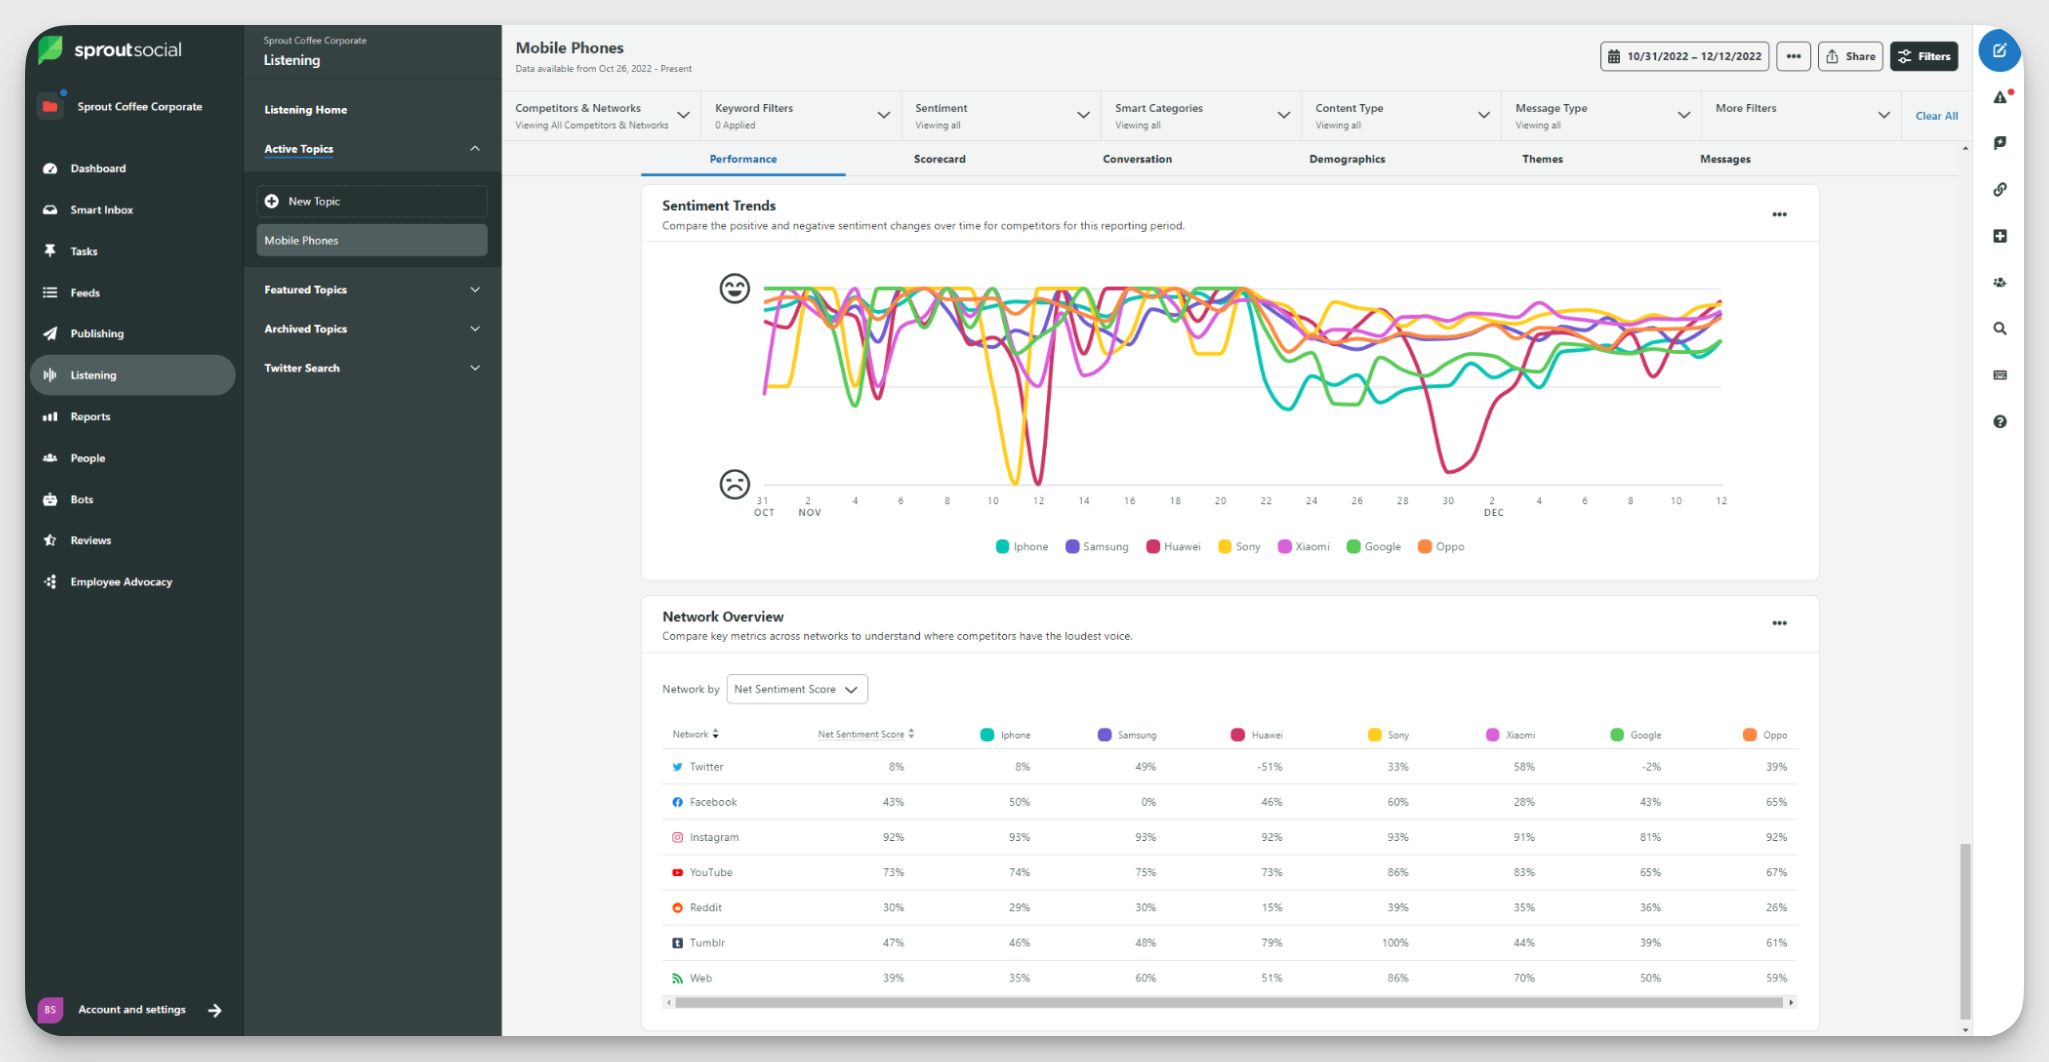Click the Reviews star icon
The height and width of the screenshot is (1062, 2049).
pyautogui.click(x=50, y=540)
